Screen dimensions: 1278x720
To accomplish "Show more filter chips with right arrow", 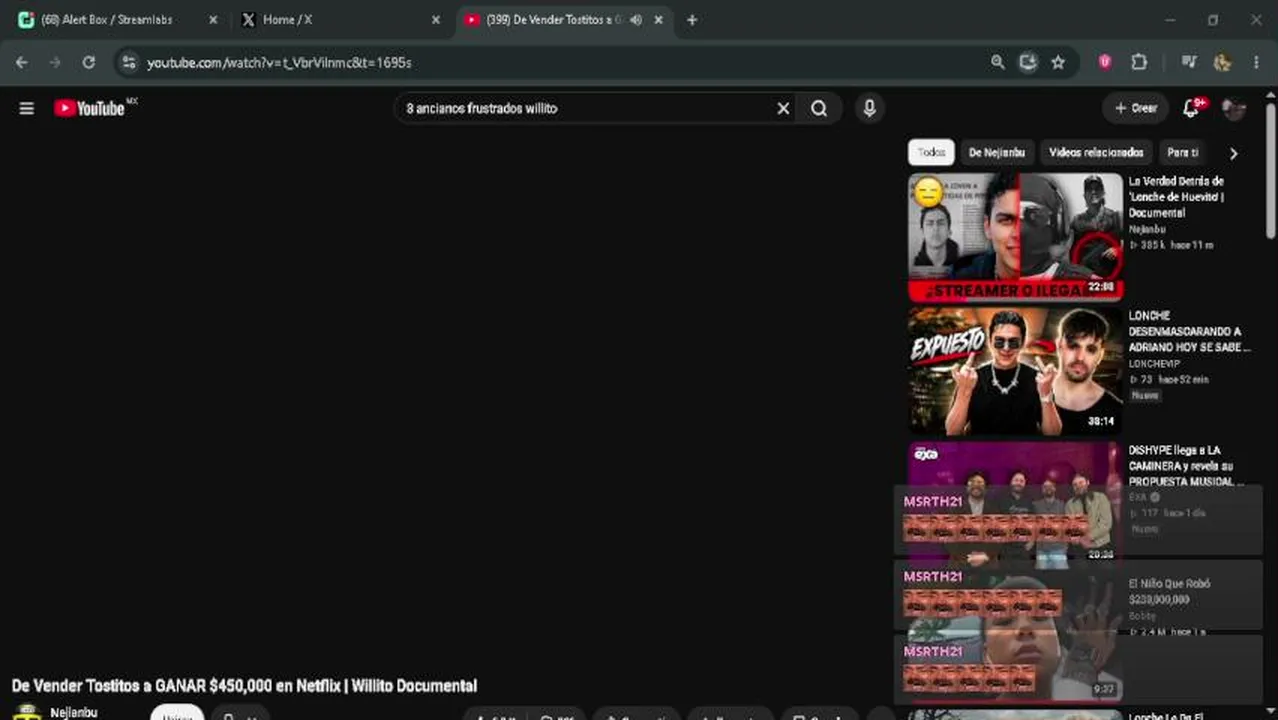I will [x=1233, y=153].
